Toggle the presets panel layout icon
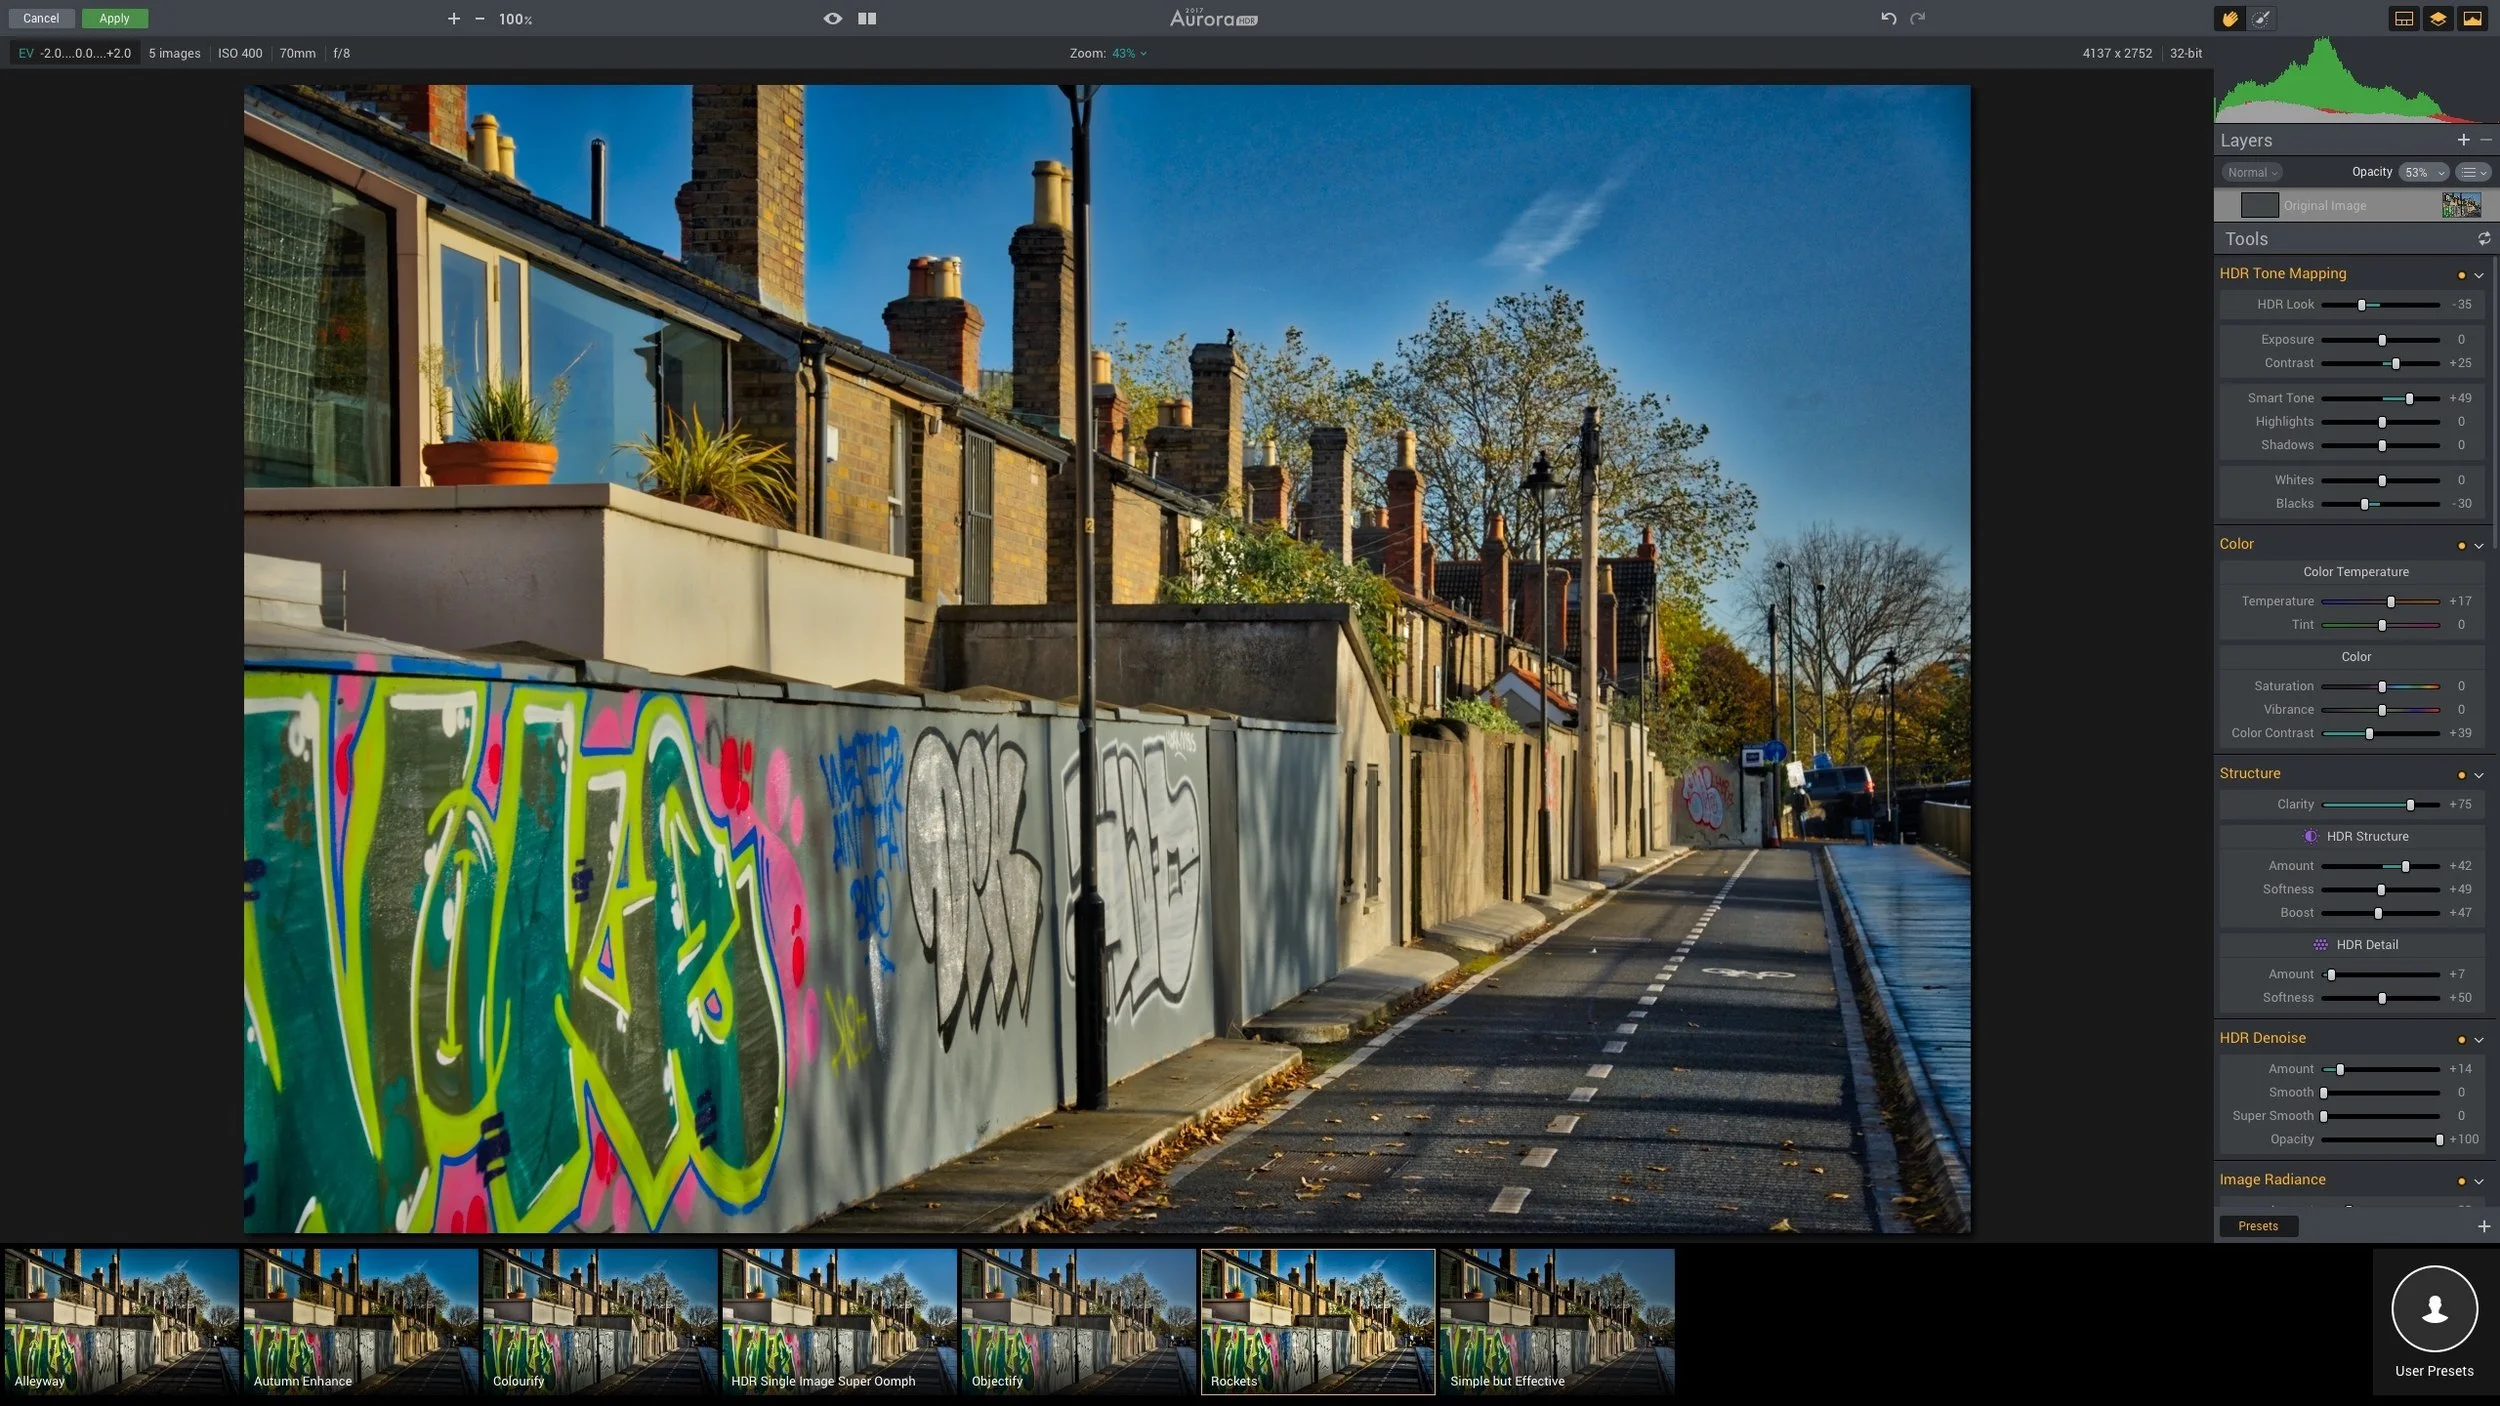This screenshot has height=1406, width=2500. [x=2403, y=18]
